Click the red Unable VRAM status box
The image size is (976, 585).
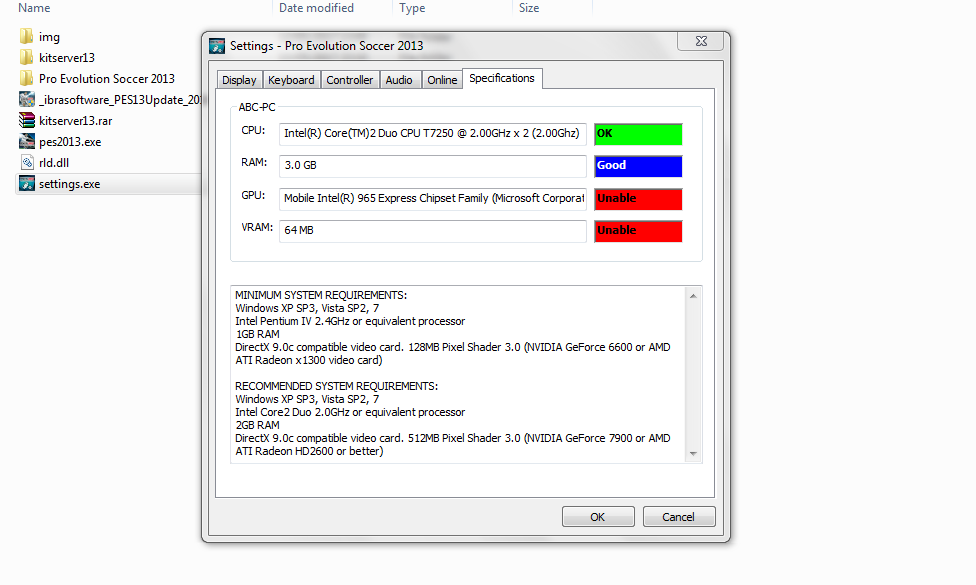point(638,231)
